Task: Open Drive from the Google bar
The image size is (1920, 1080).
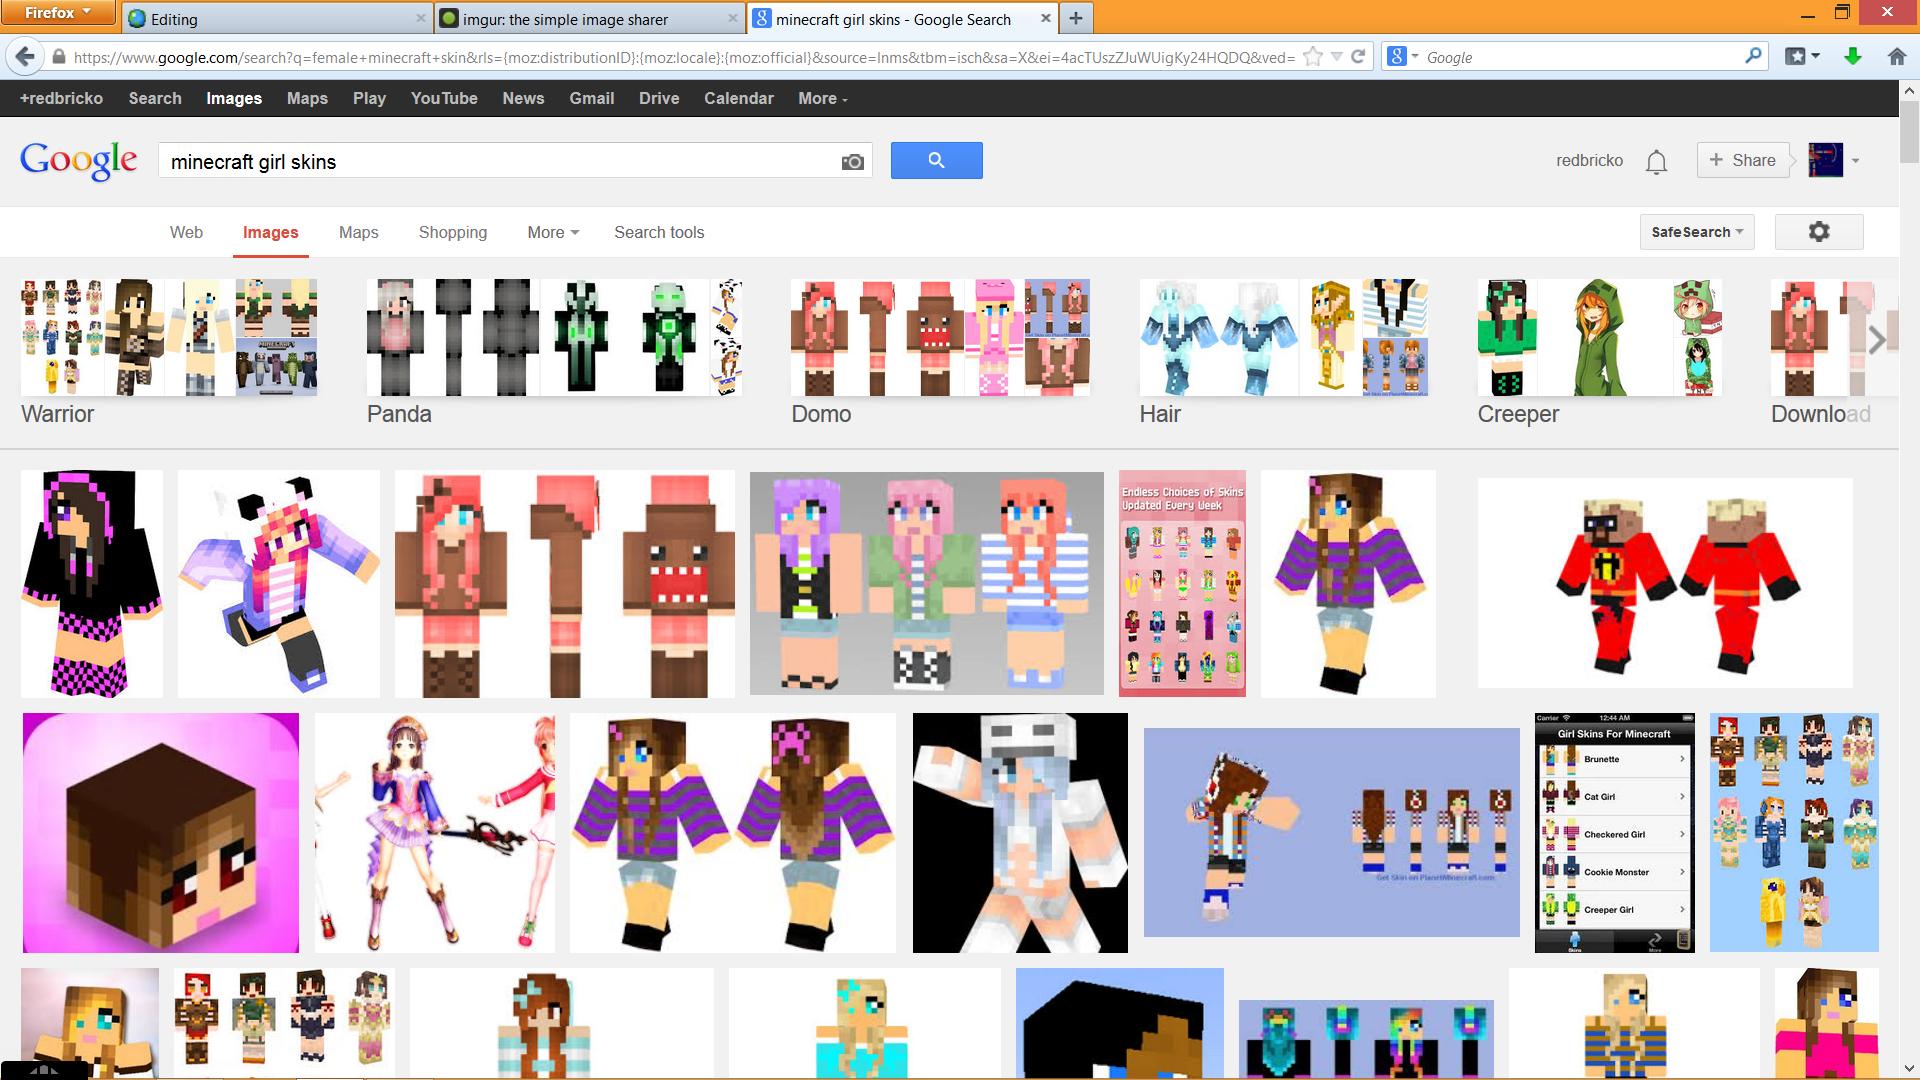Action: pos(659,98)
